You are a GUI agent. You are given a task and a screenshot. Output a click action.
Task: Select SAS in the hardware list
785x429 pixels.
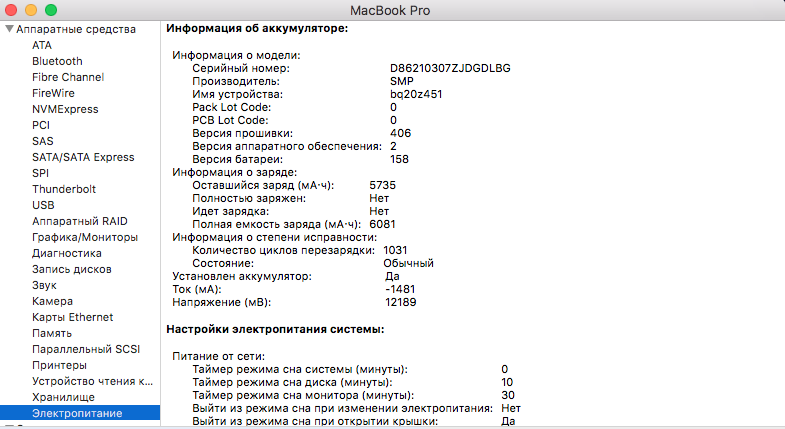(43, 141)
